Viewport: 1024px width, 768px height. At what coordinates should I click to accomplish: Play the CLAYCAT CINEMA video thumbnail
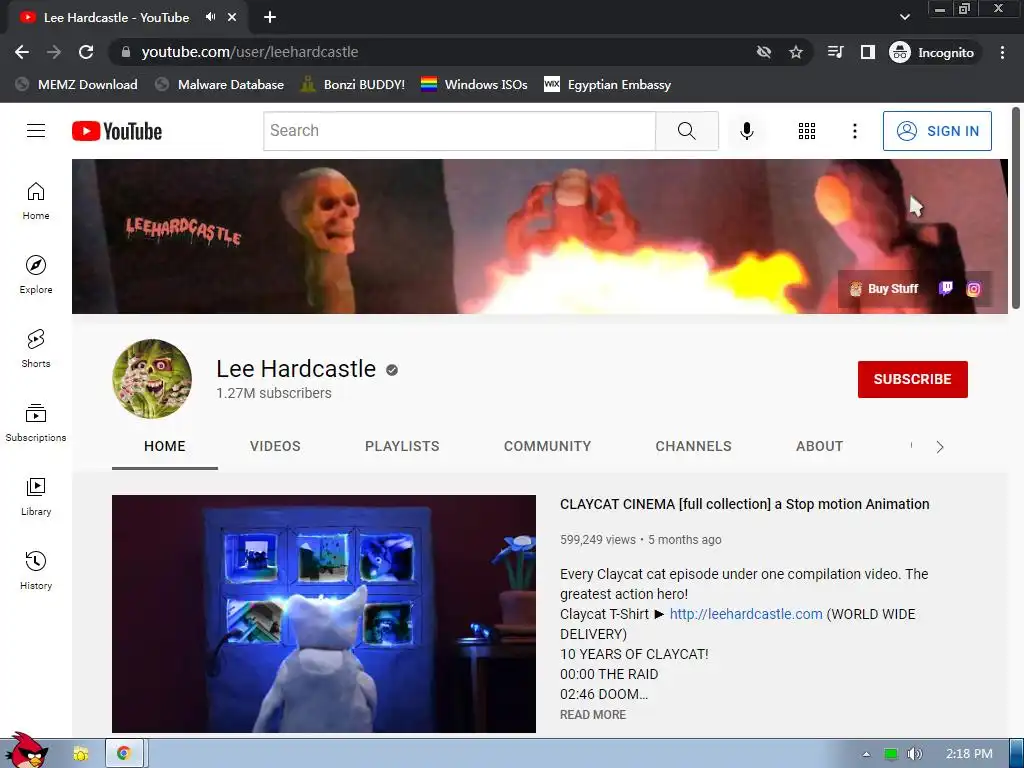pyautogui.click(x=324, y=614)
